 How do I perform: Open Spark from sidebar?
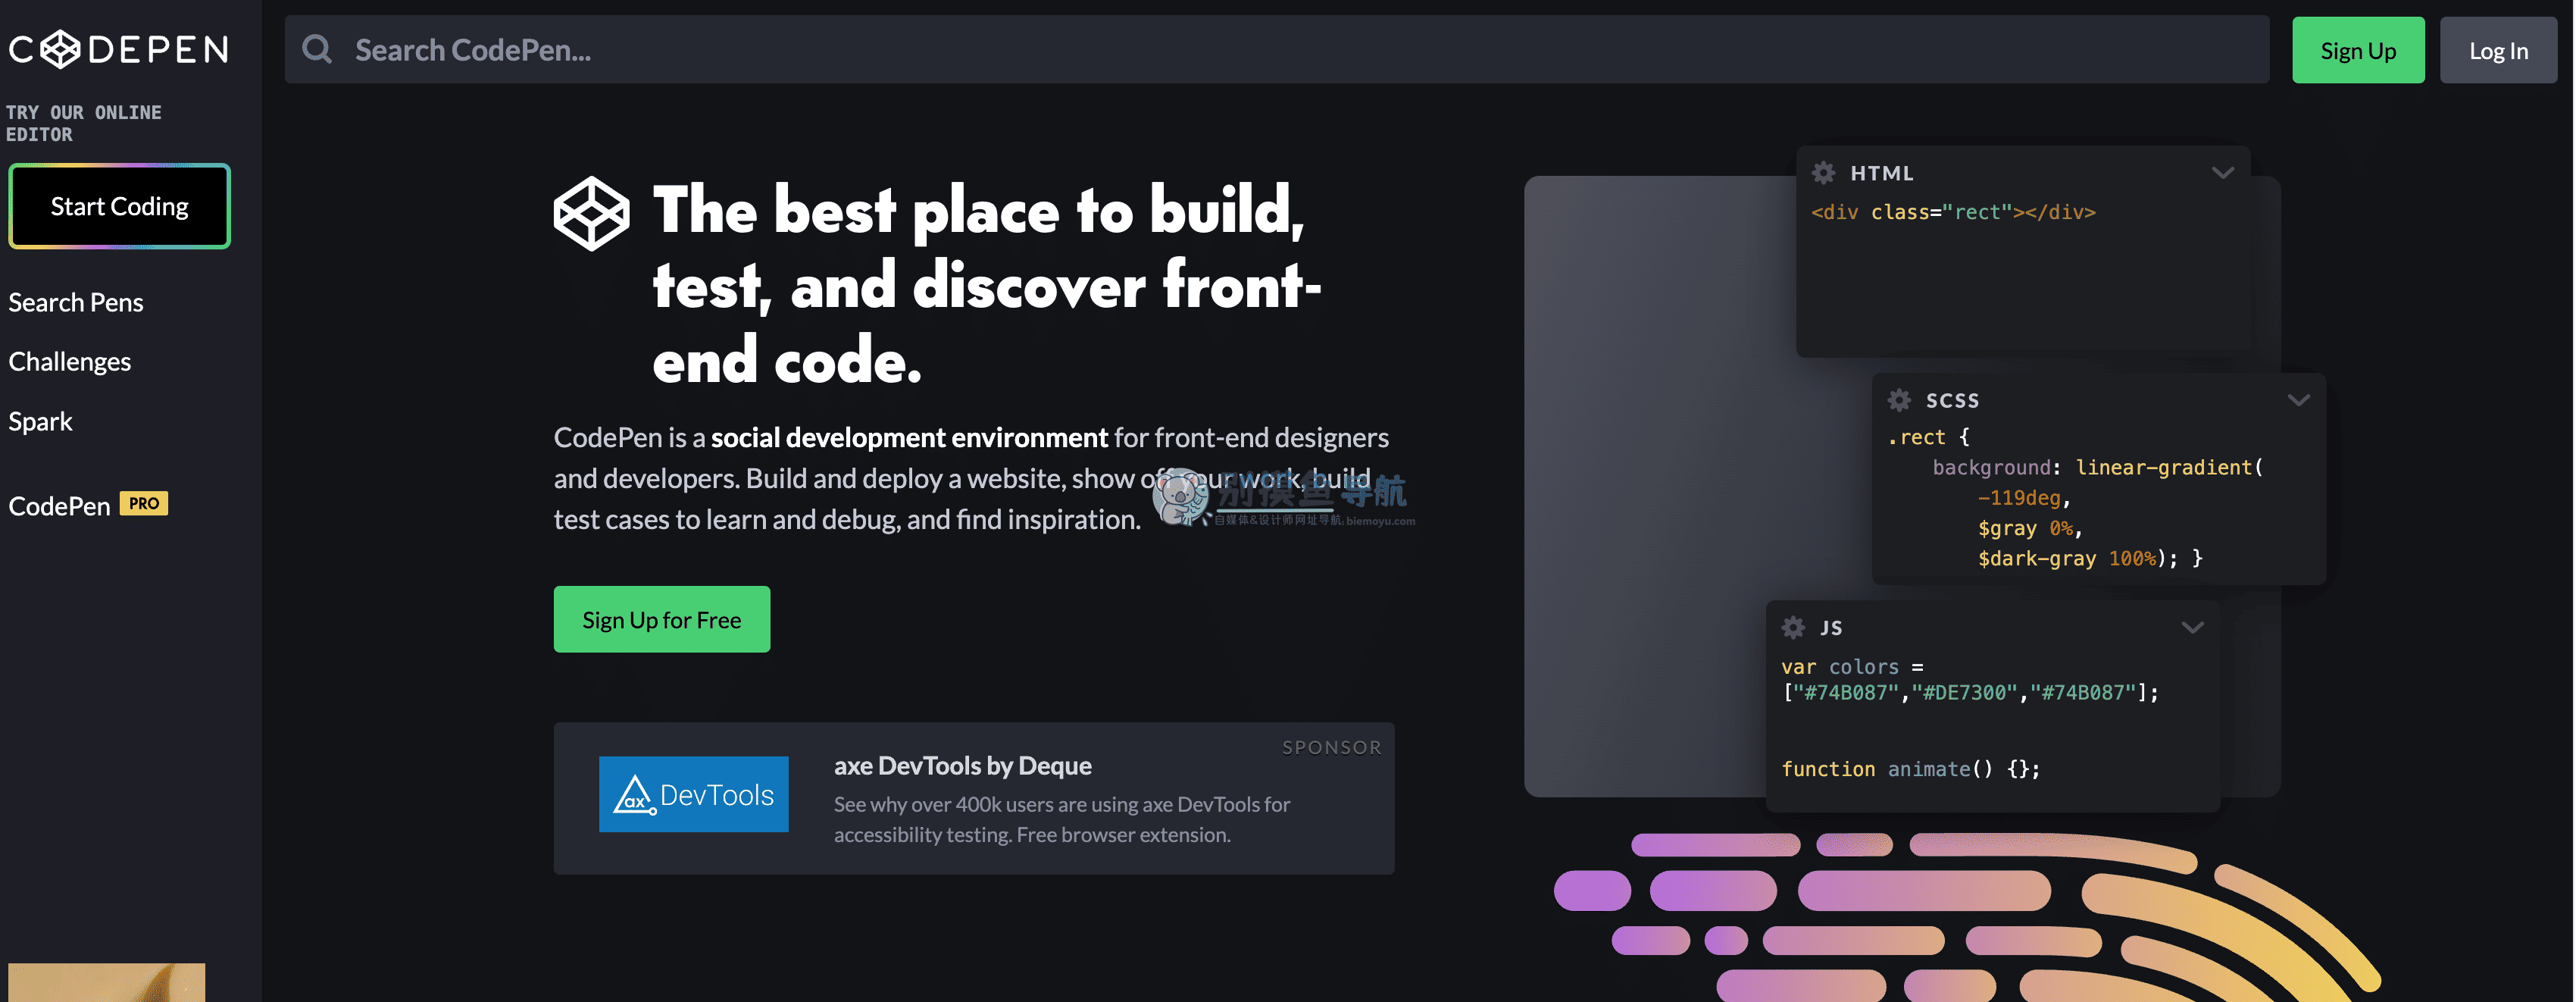[40, 421]
